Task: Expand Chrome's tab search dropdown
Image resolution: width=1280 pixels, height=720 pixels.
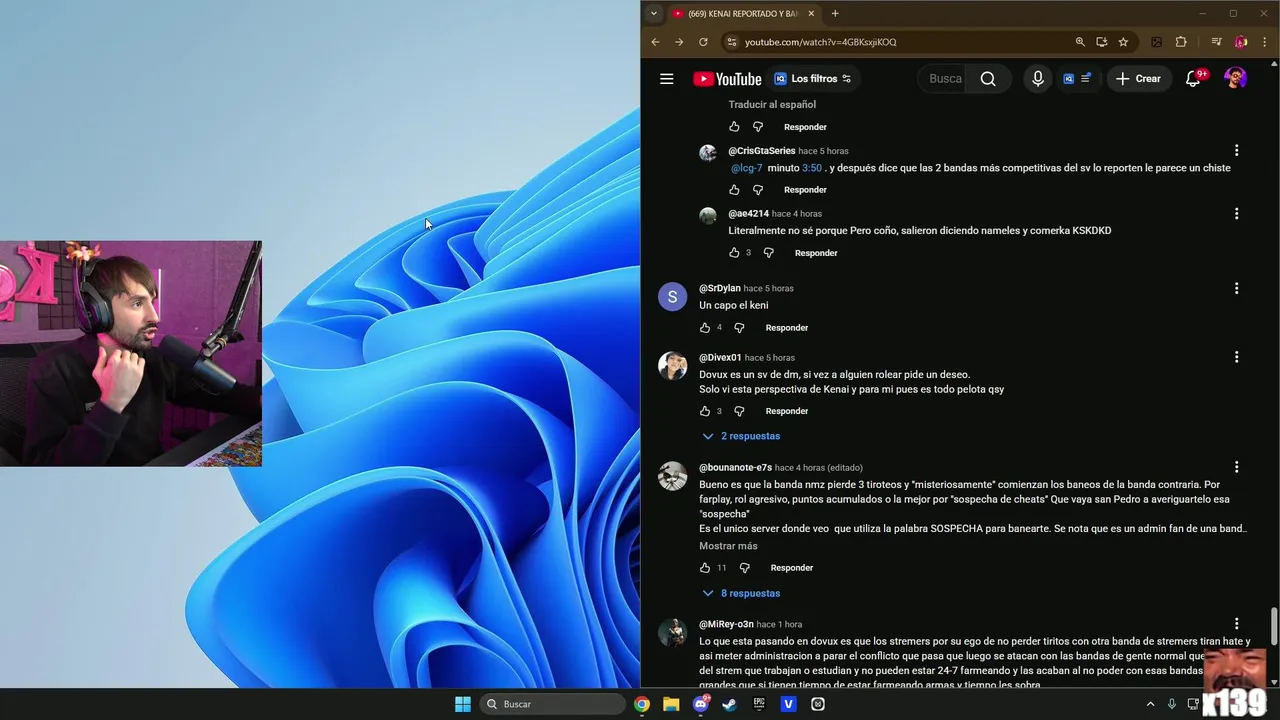Action: pyautogui.click(x=654, y=14)
